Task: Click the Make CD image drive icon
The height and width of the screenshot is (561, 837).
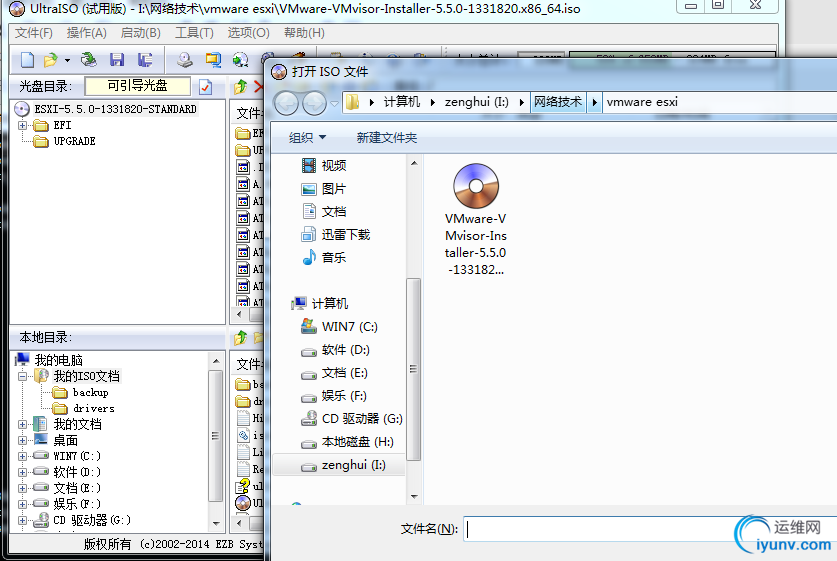Action: click(185, 60)
